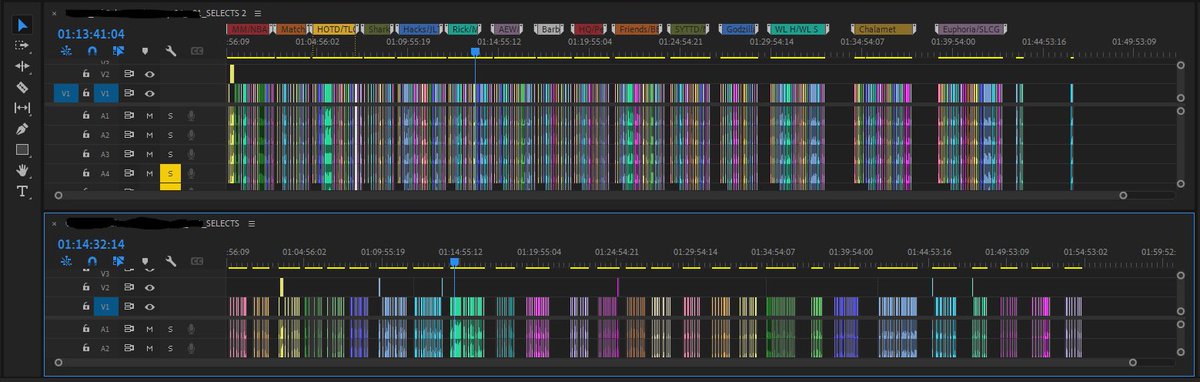Mute track A1 in lower SELECTS timeline

click(150, 329)
